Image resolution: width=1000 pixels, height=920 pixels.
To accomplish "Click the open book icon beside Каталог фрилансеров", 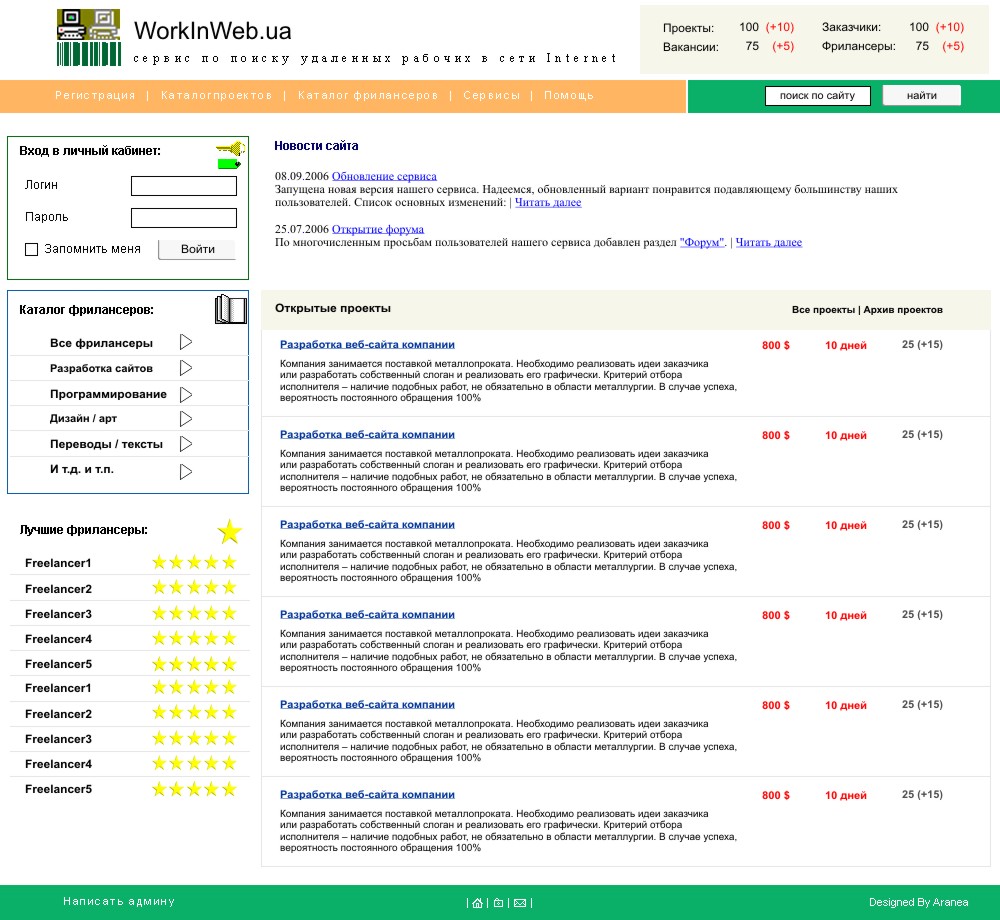I will point(231,309).
